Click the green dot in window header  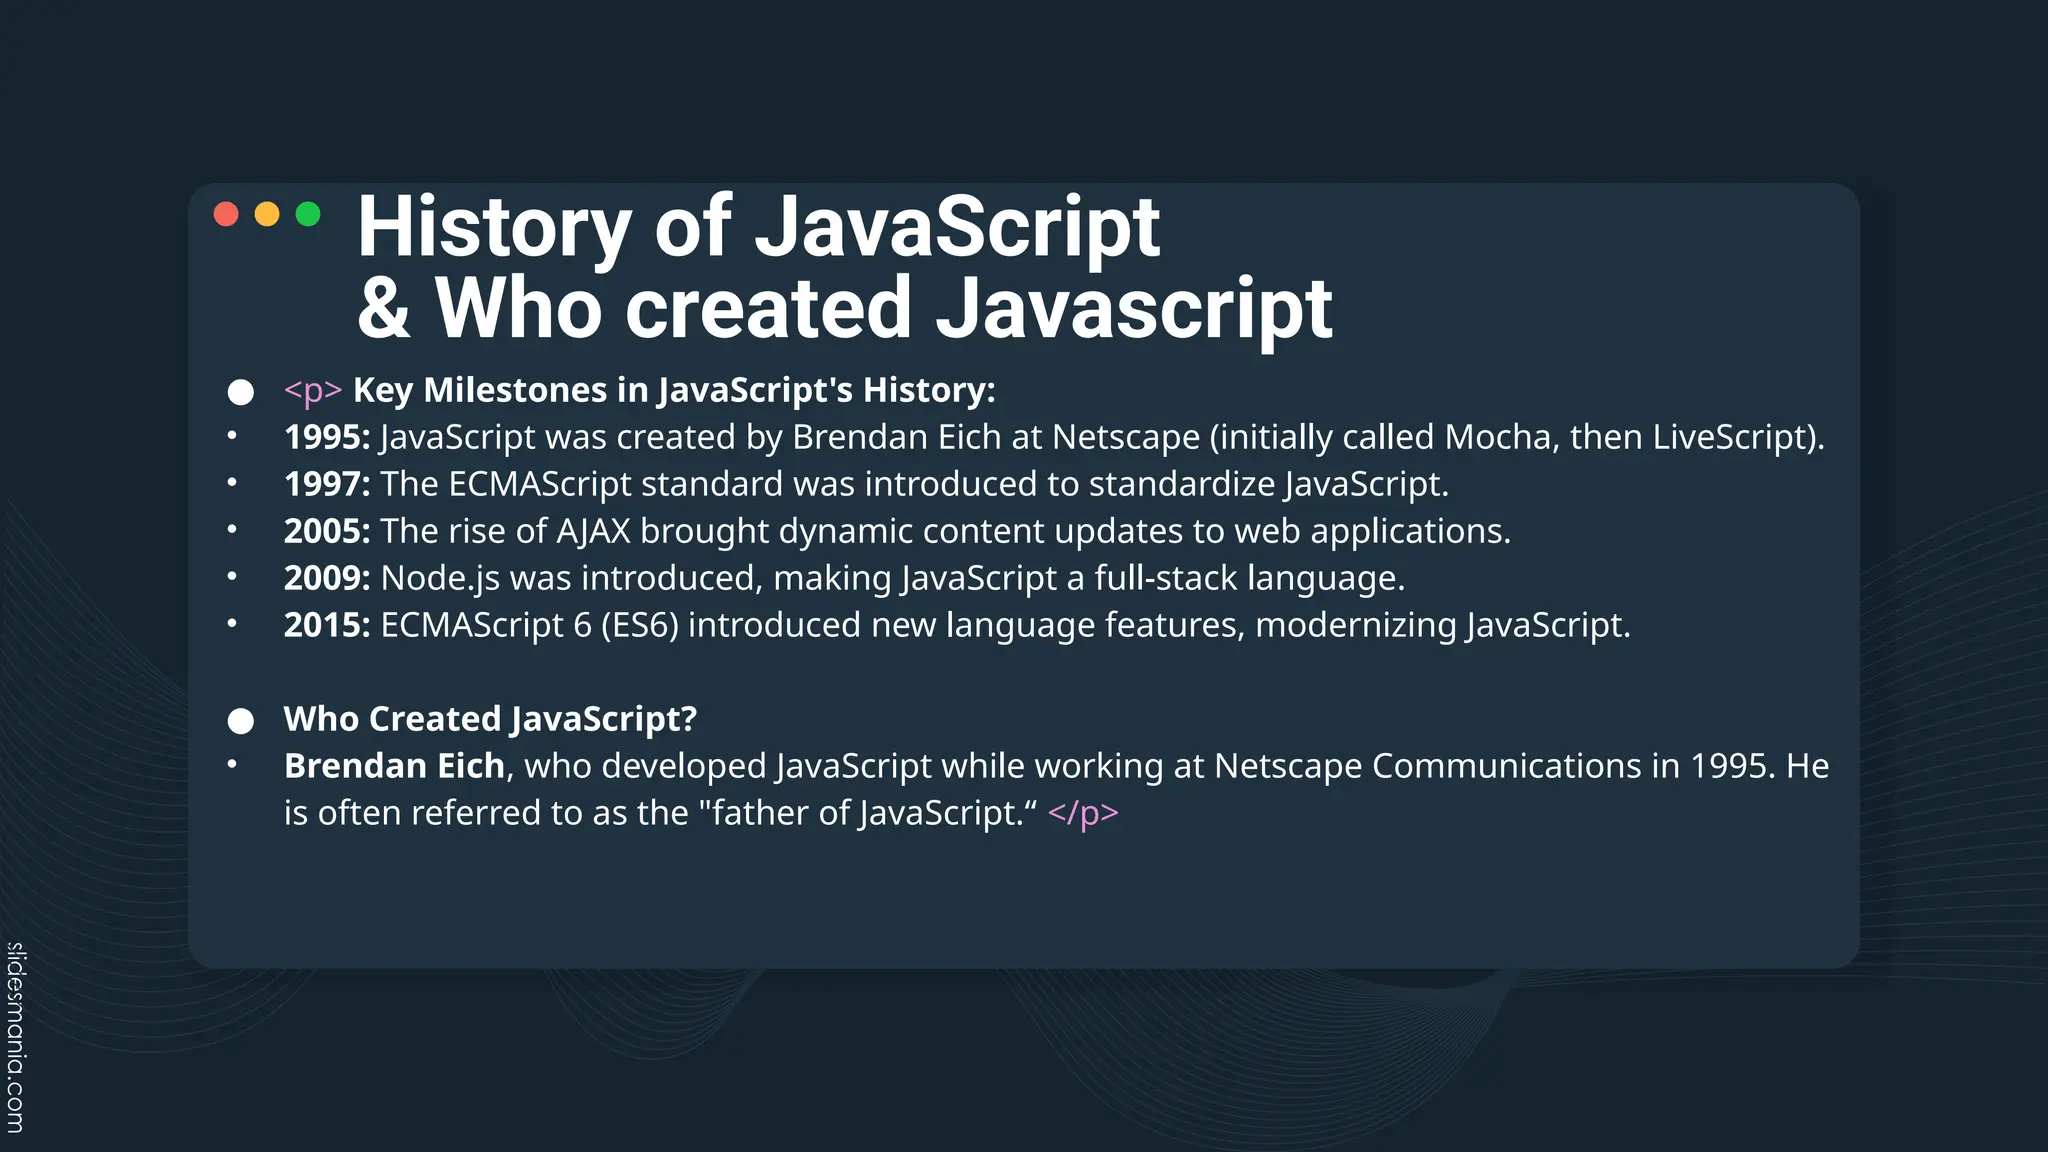click(x=308, y=214)
